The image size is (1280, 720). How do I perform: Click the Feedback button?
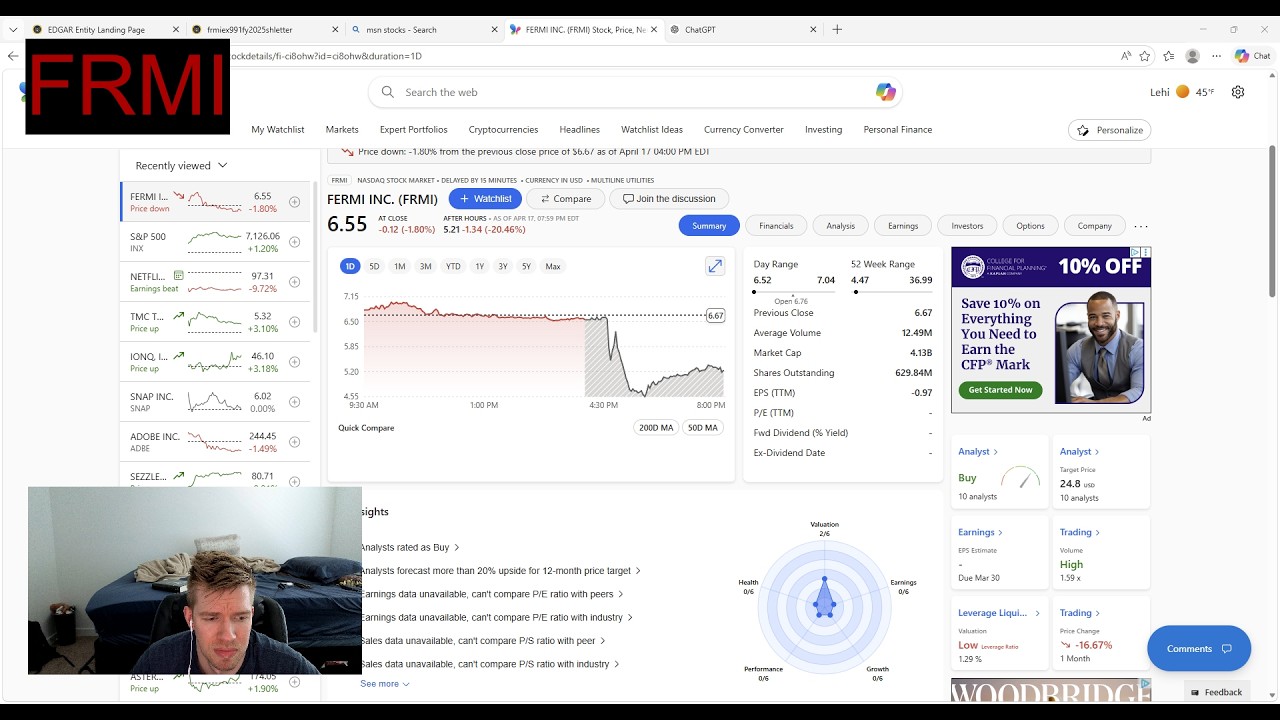click(x=1216, y=692)
